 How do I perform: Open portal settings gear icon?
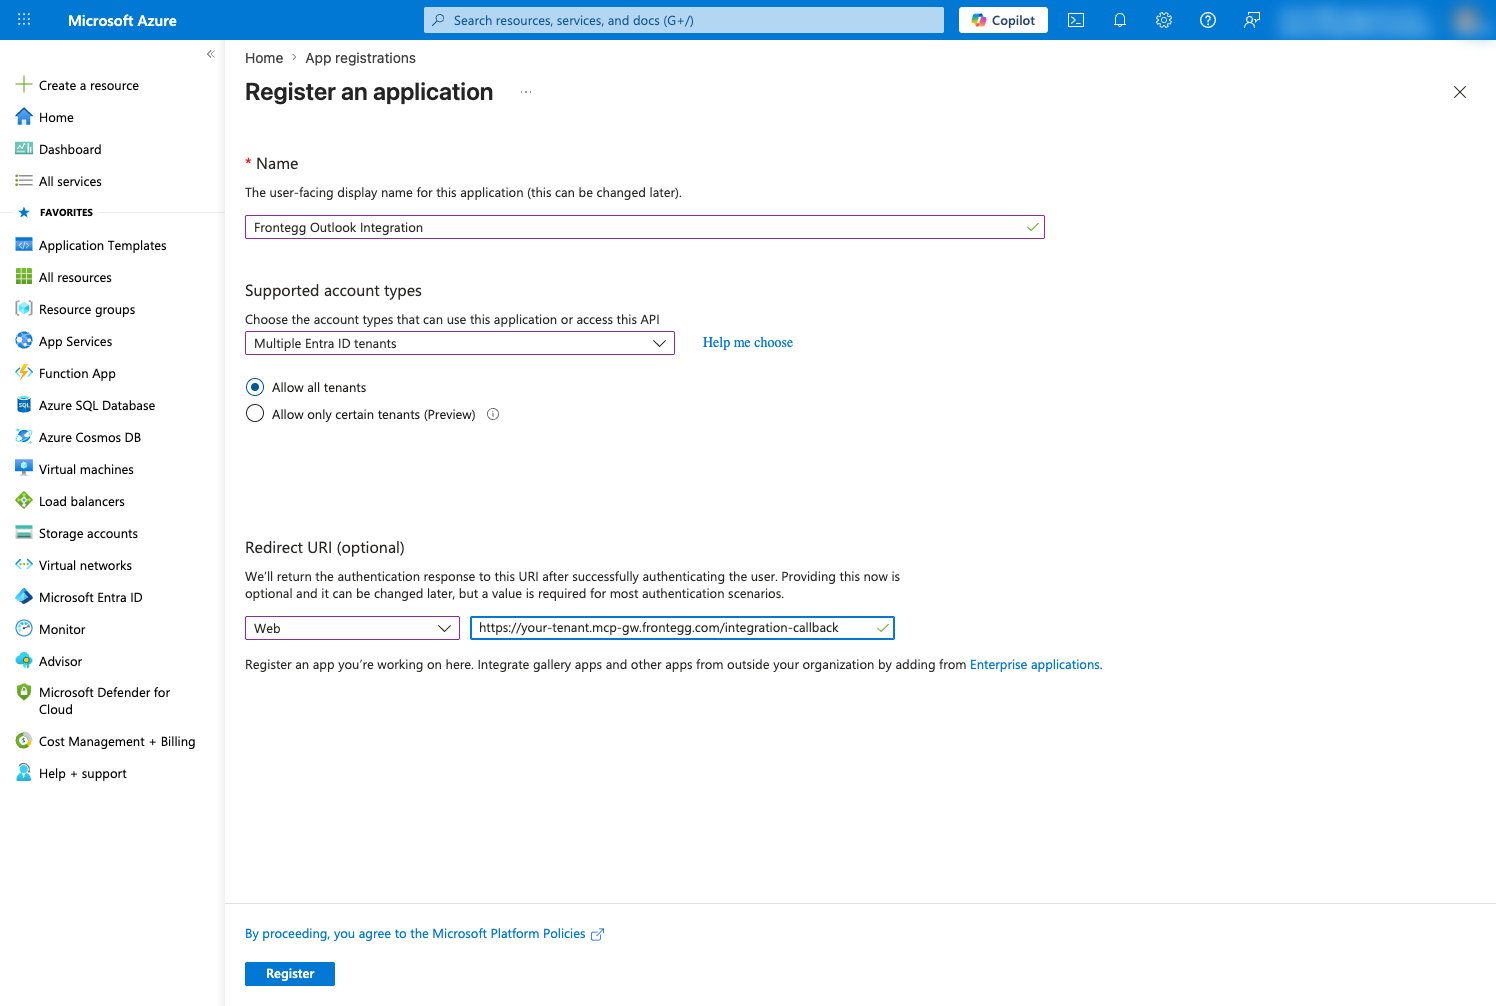(1164, 20)
